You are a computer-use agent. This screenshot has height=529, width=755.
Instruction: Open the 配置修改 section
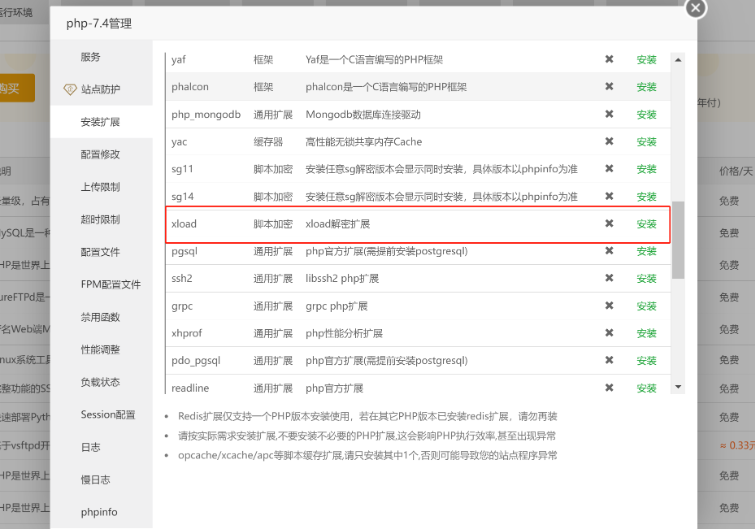100,155
